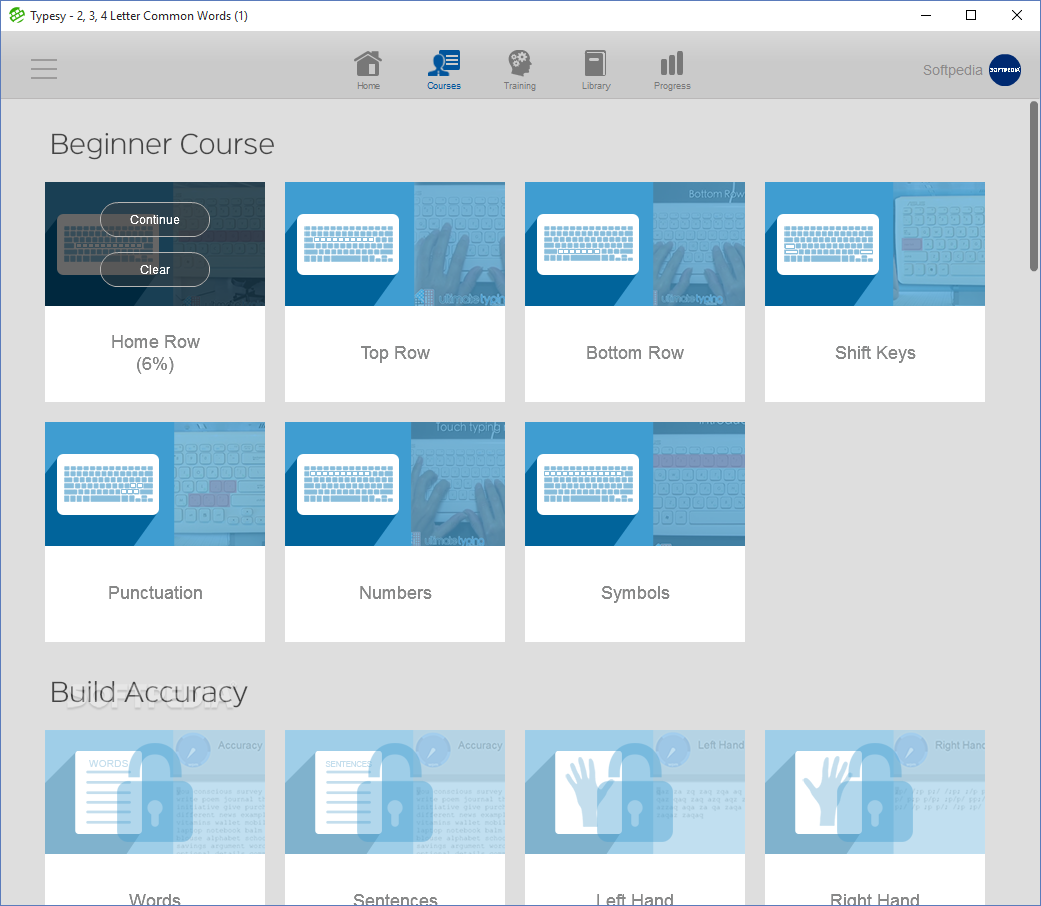
Task: Click the Shift Keys course title
Action: click(x=875, y=352)
